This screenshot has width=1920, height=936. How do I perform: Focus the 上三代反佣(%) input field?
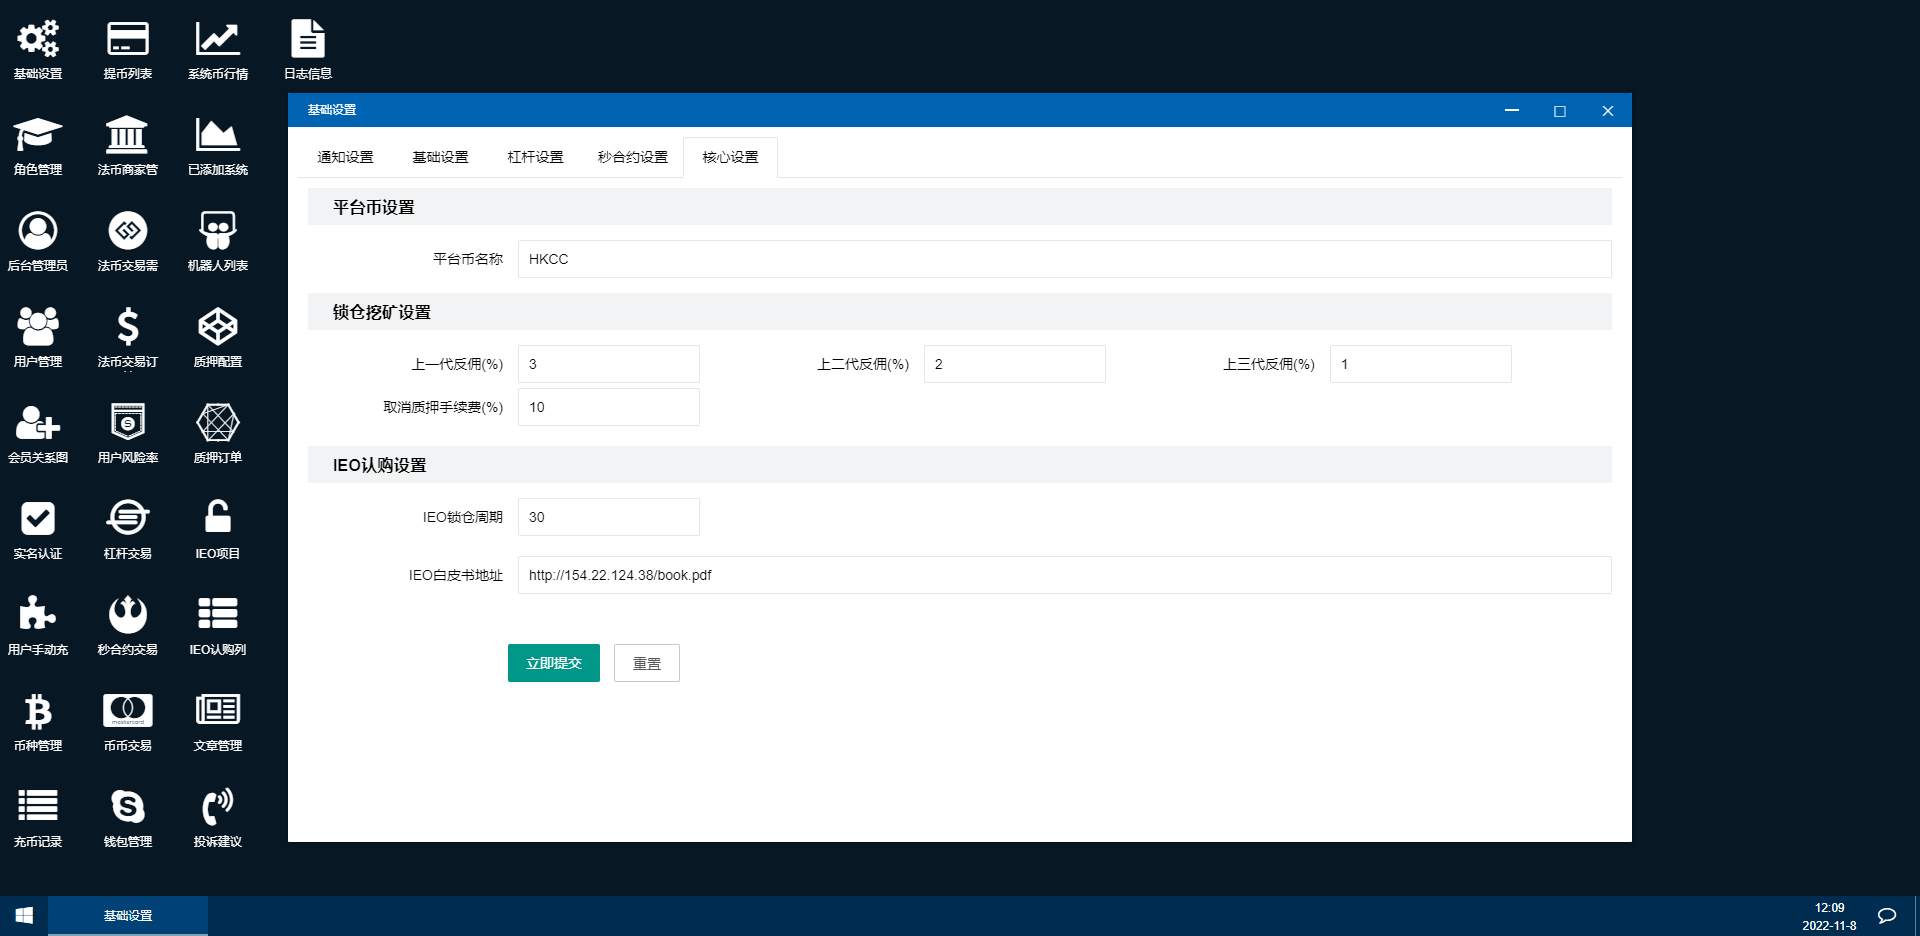[x=1421, y=364]
